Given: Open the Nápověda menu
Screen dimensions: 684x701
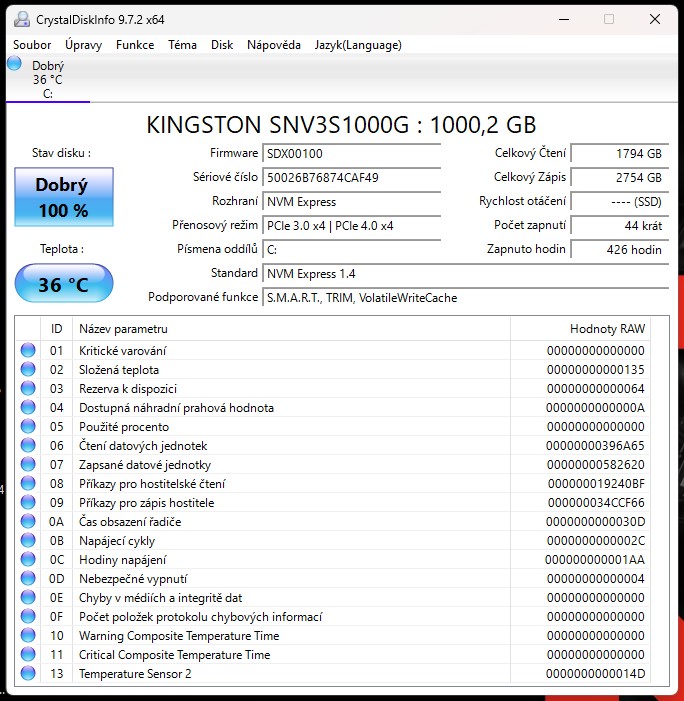Looking at the screenshot, I should pos(274,45).
